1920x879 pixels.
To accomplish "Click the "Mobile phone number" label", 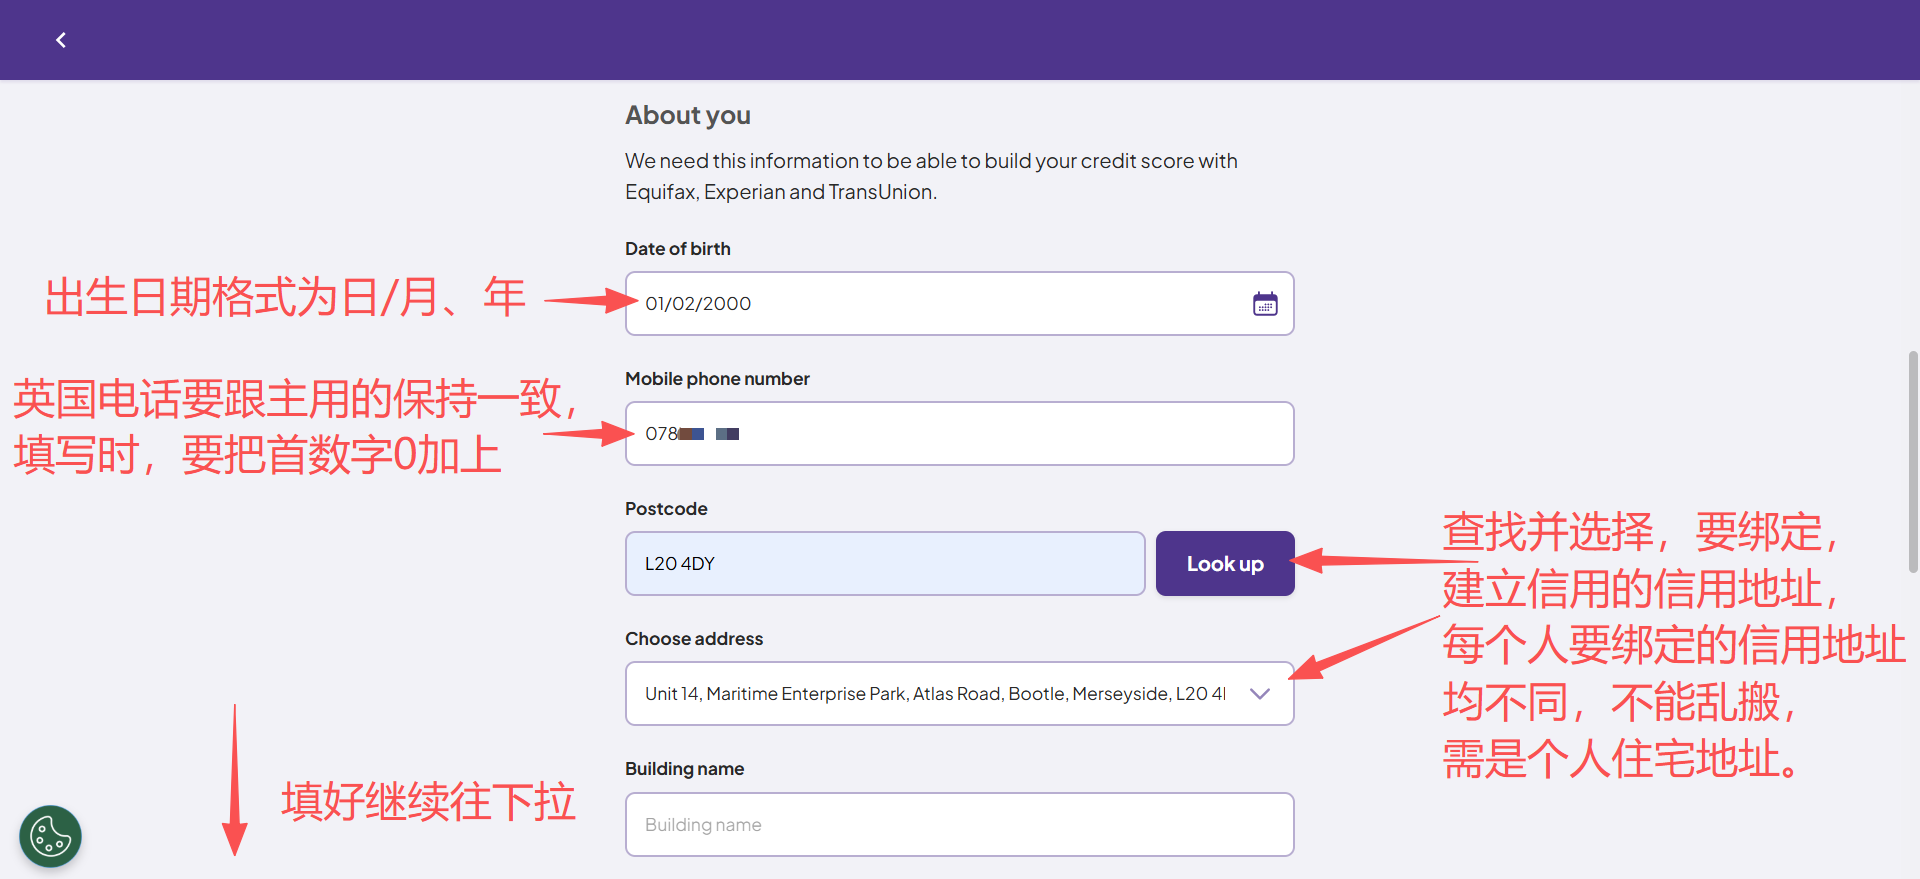I will (x=717, y=379).
